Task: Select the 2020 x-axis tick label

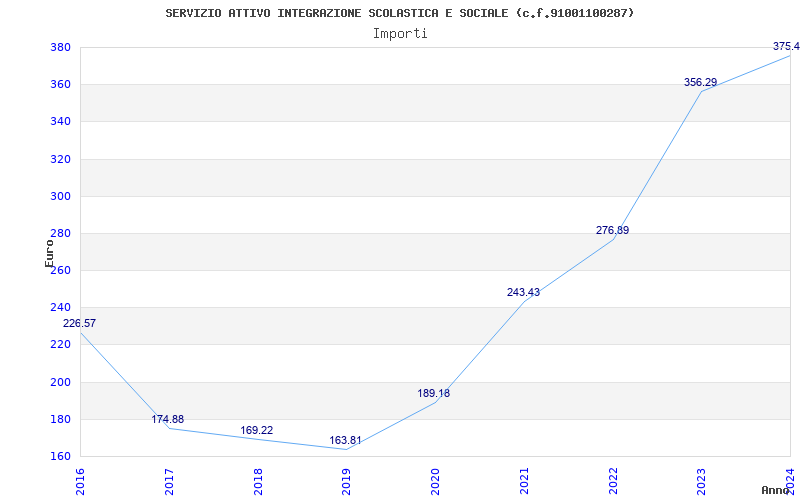Action: point(435,482)
